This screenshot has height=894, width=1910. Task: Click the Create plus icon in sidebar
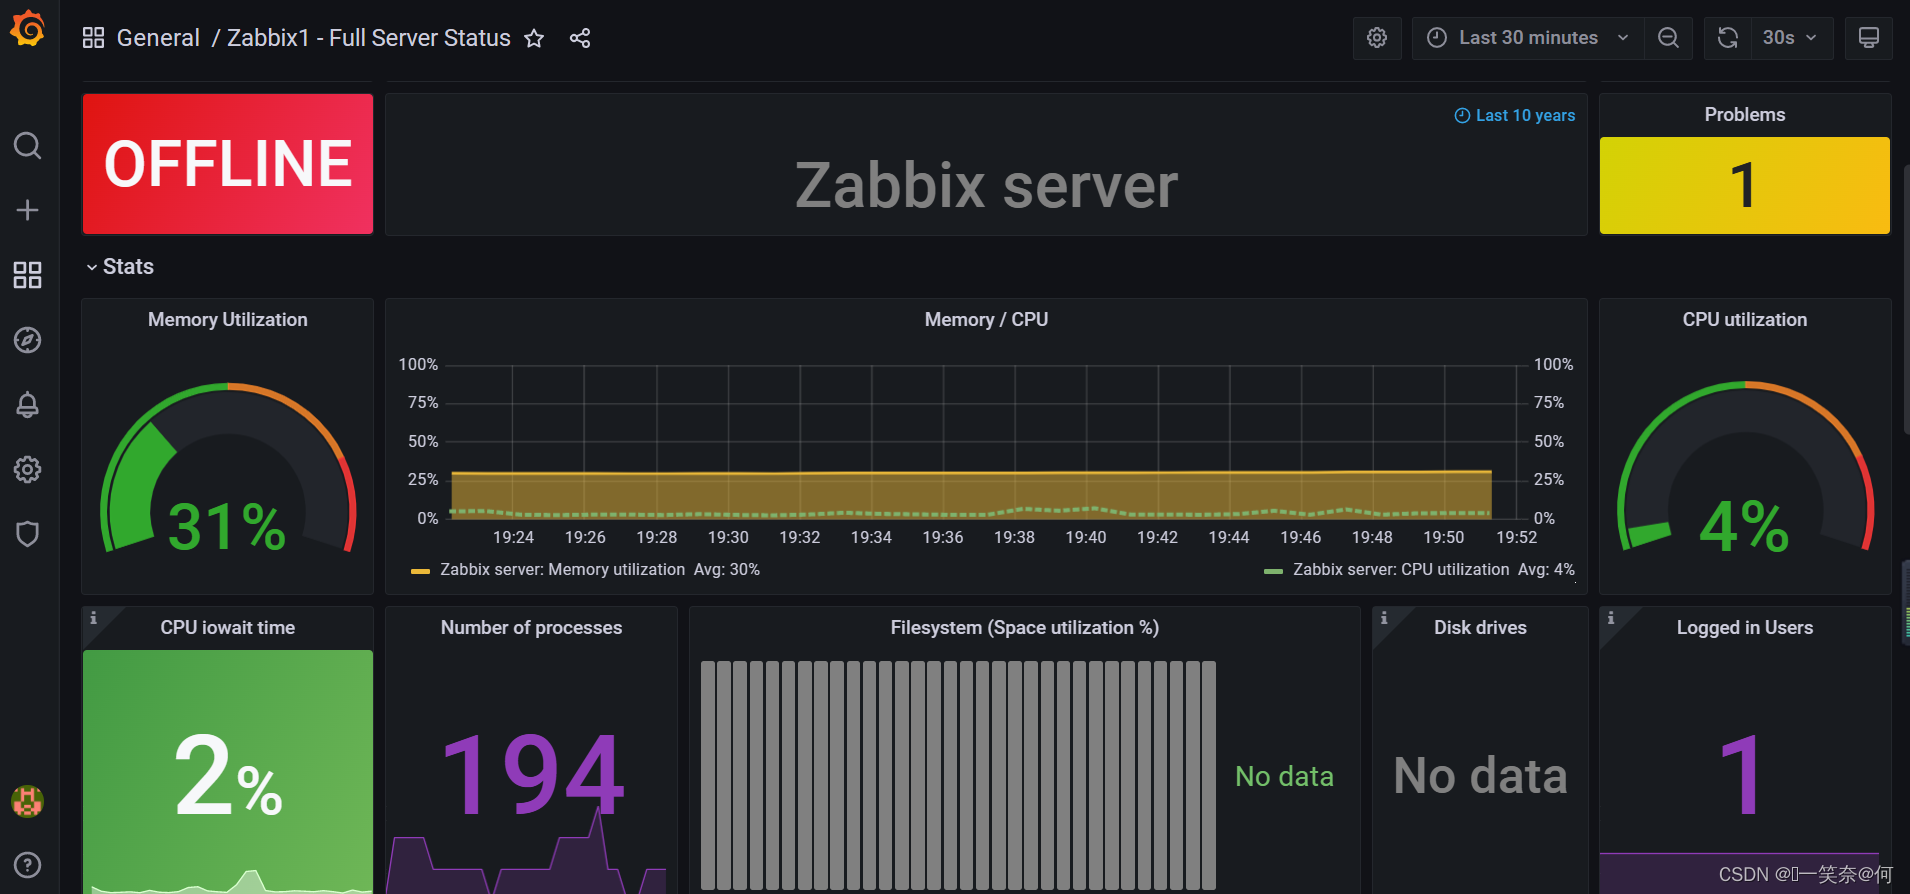click(x=27, y=210)
